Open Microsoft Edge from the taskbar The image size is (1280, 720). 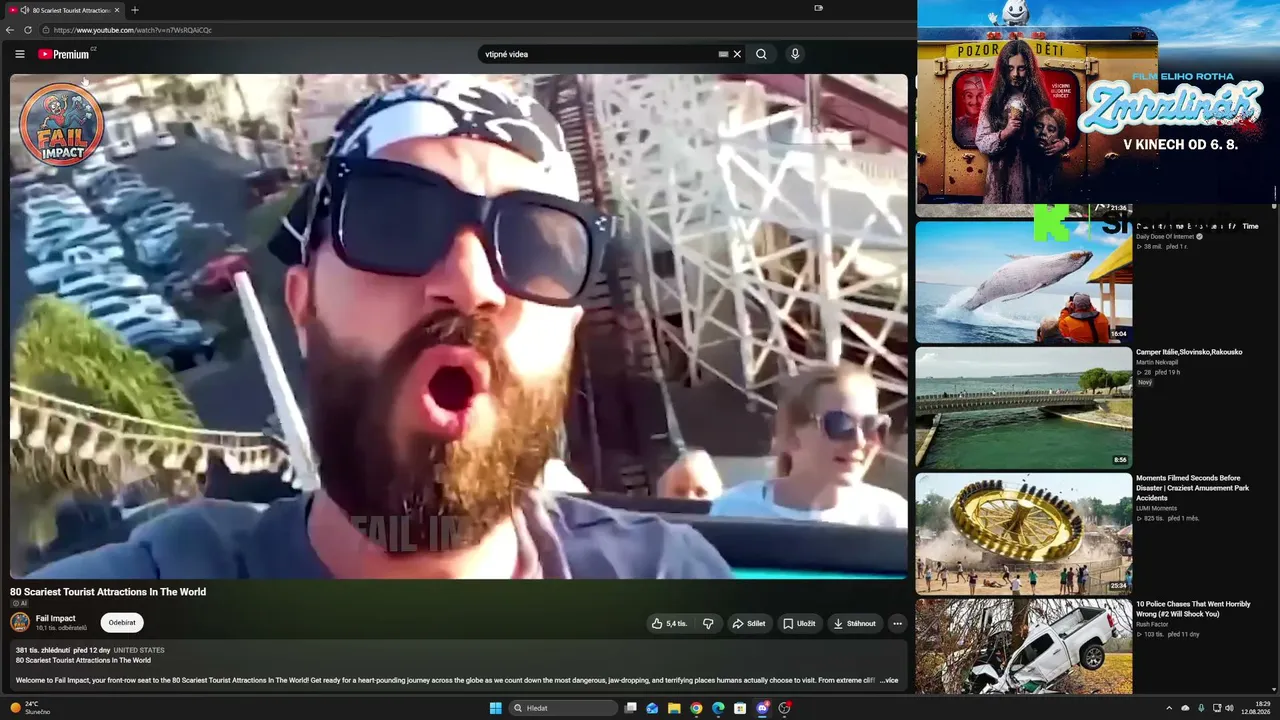[718, 708]
